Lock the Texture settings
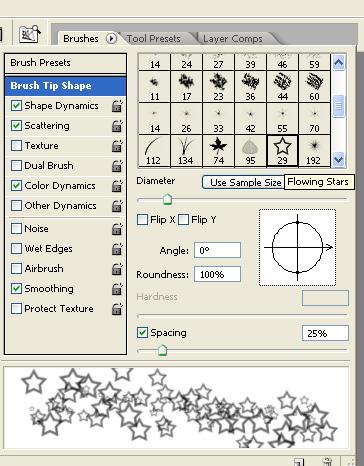Image resolution: width=364 pixels, height=466 pixels. click(x=117, y=146)
